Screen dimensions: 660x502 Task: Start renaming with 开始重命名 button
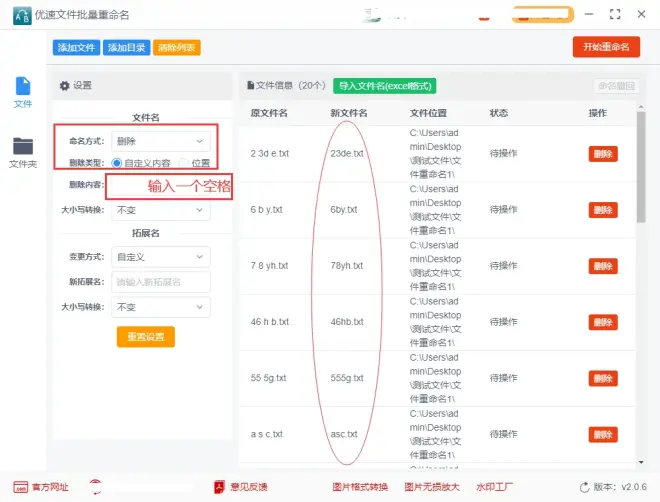tap(606, 47)
